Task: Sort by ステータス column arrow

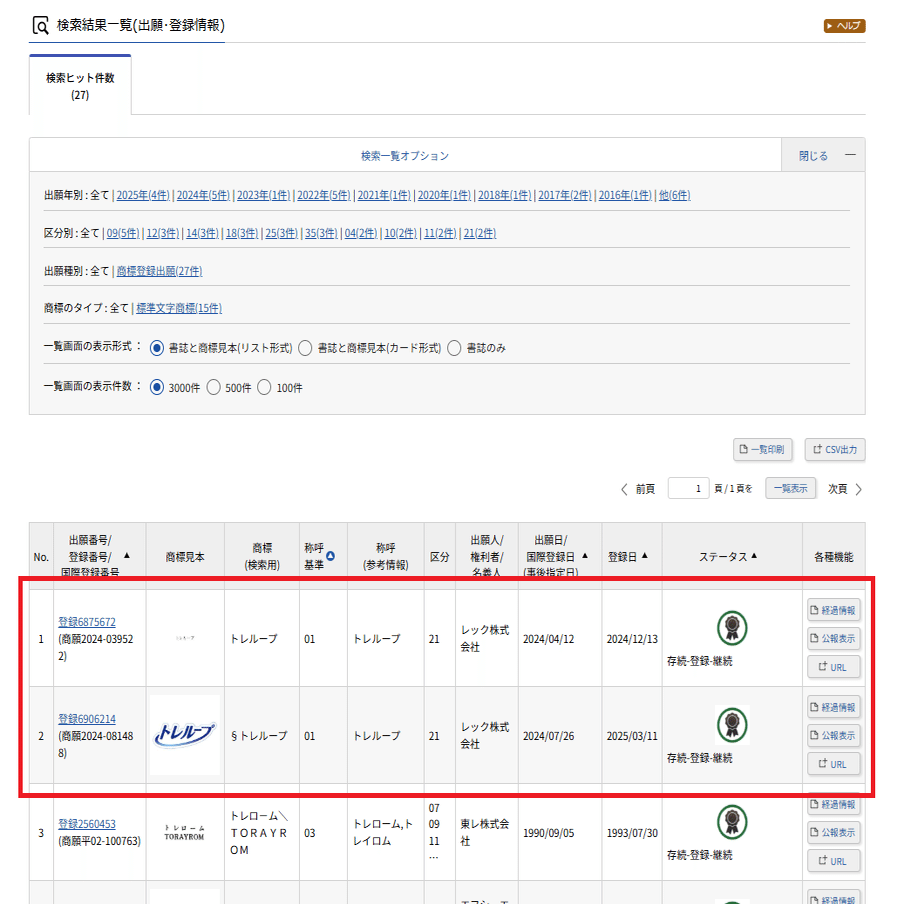Action: tap(754, 556)
